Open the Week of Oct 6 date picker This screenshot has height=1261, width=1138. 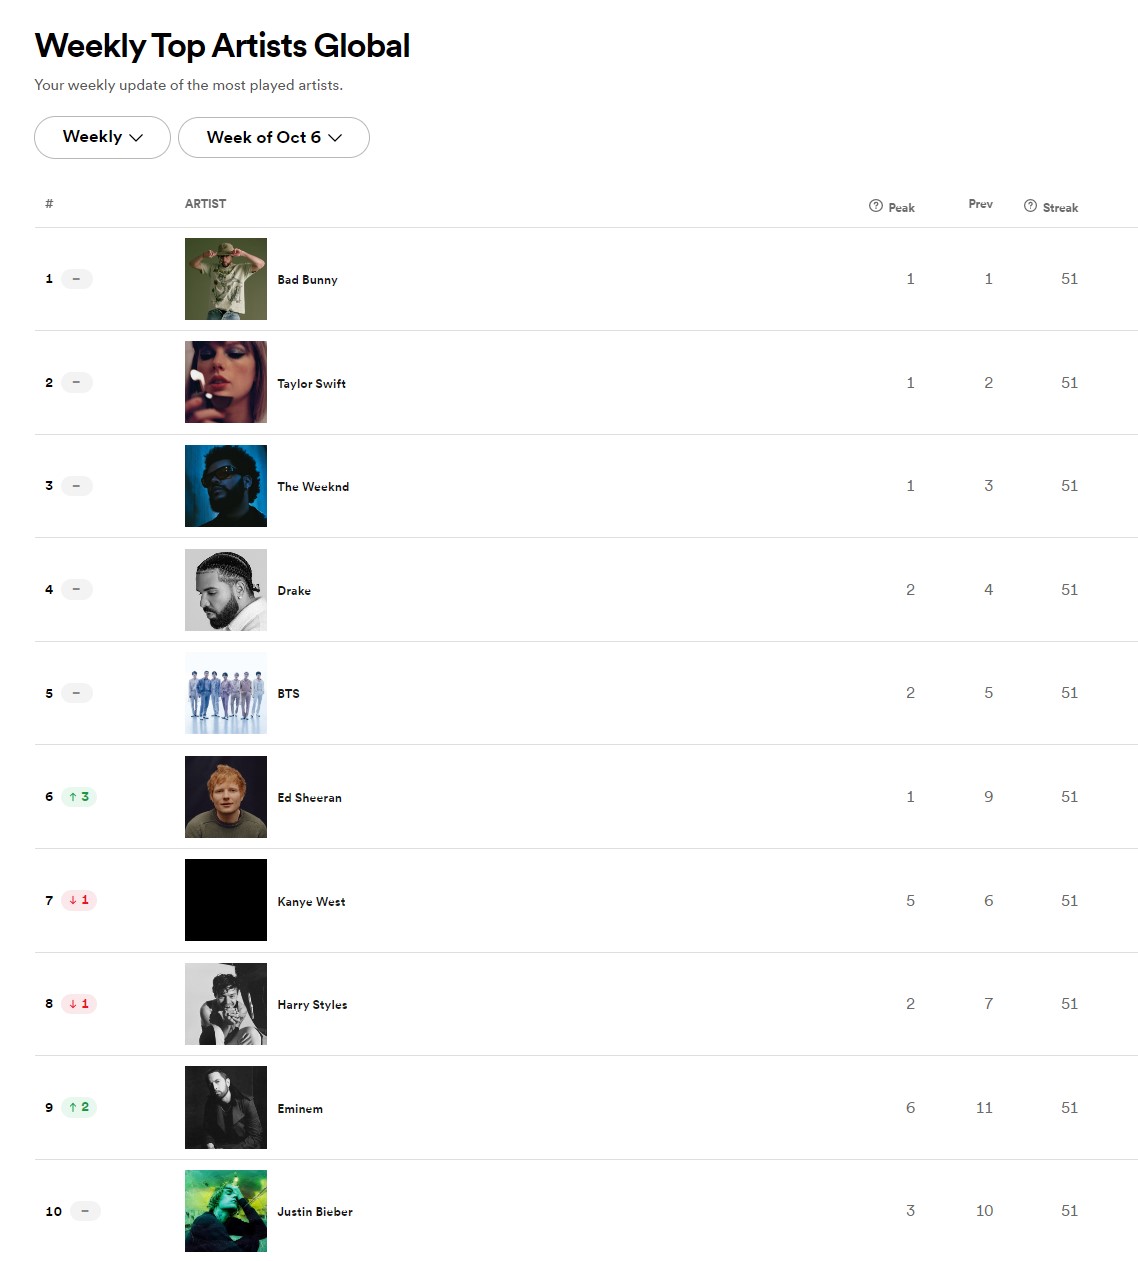click(273, 137)
